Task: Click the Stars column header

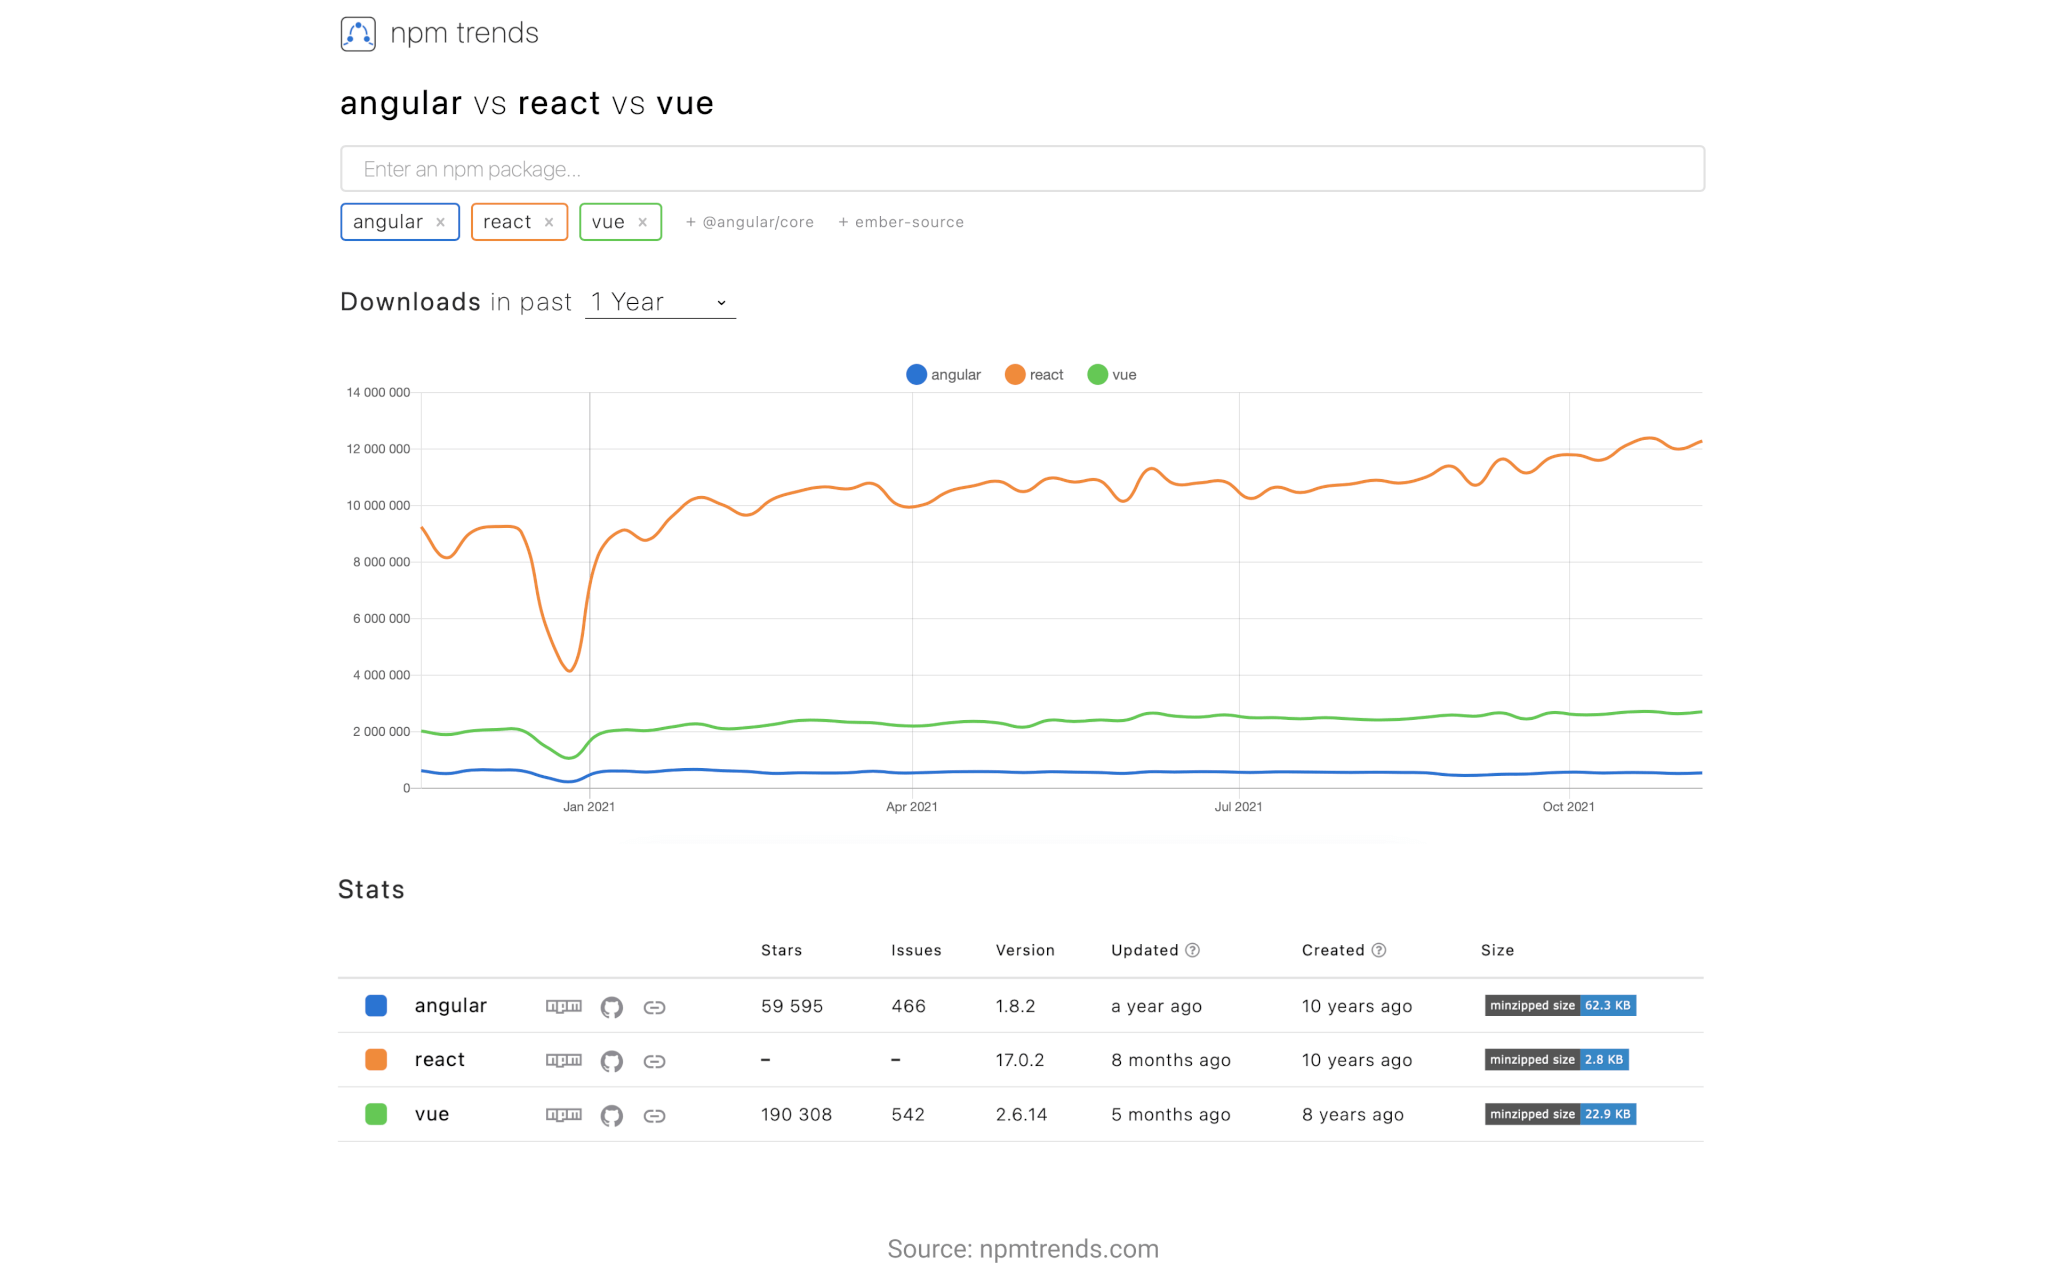Action: (x=781, y=950)
